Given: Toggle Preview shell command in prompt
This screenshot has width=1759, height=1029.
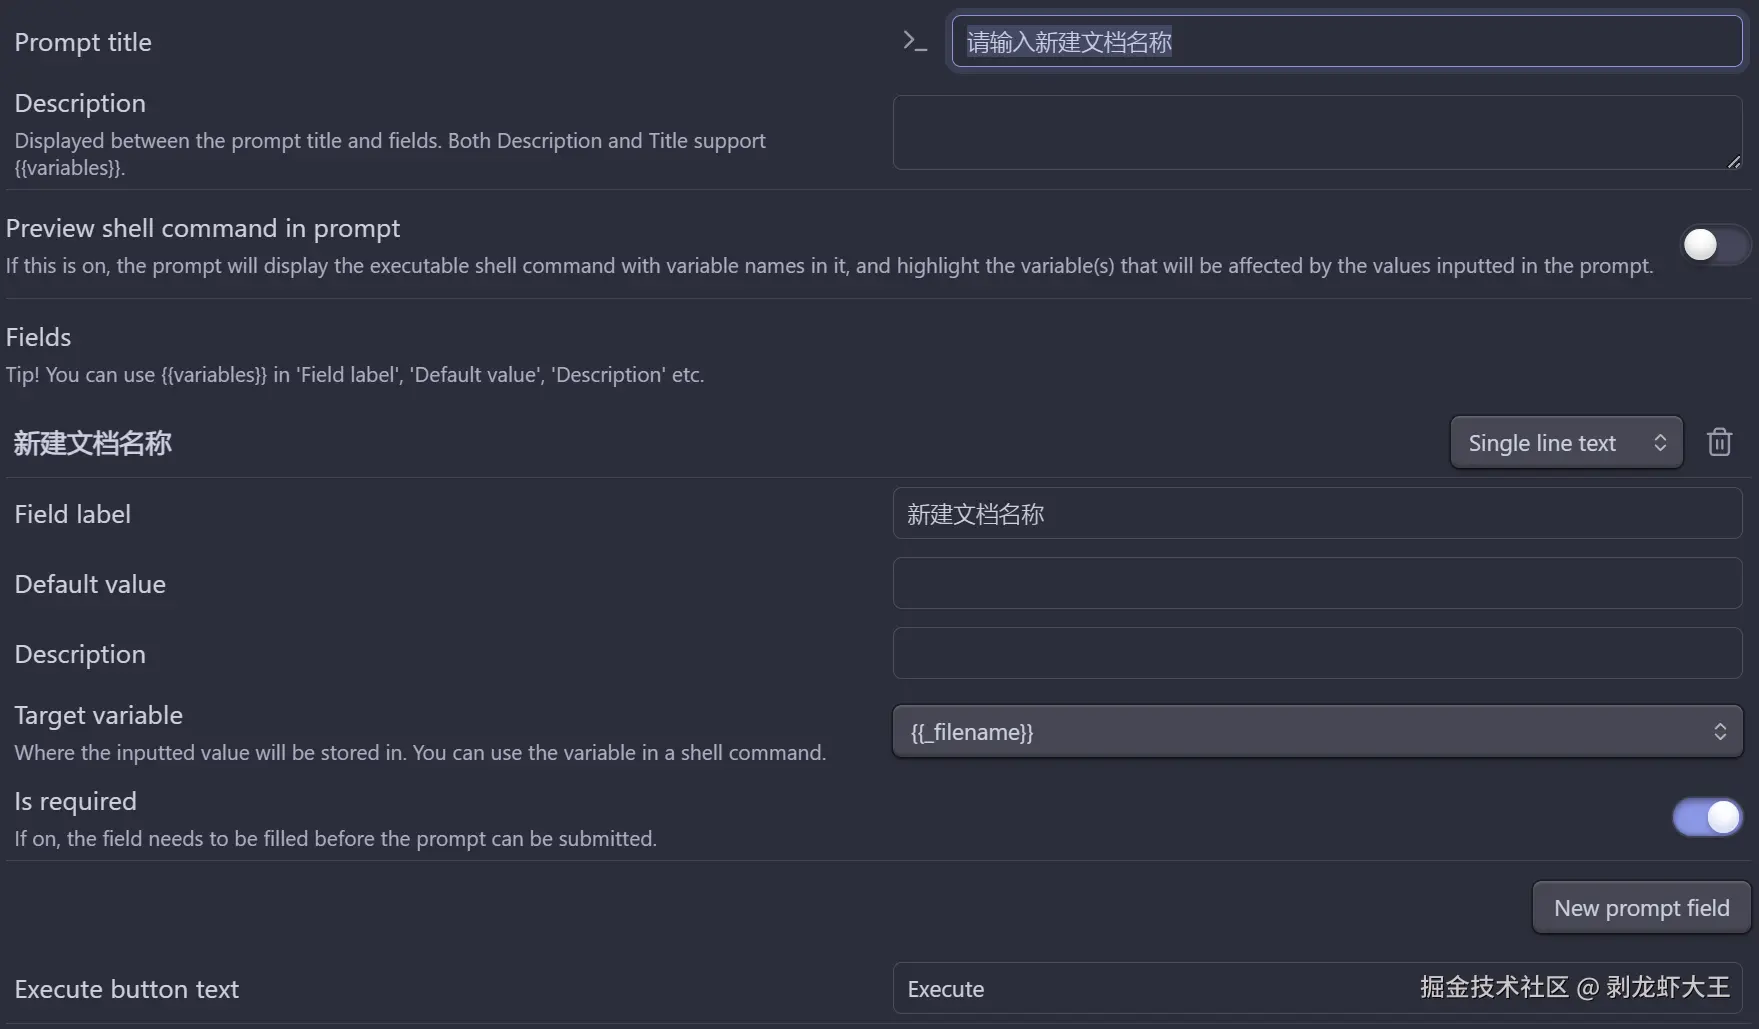Looking at the screenshot, I should [1713, 245].
